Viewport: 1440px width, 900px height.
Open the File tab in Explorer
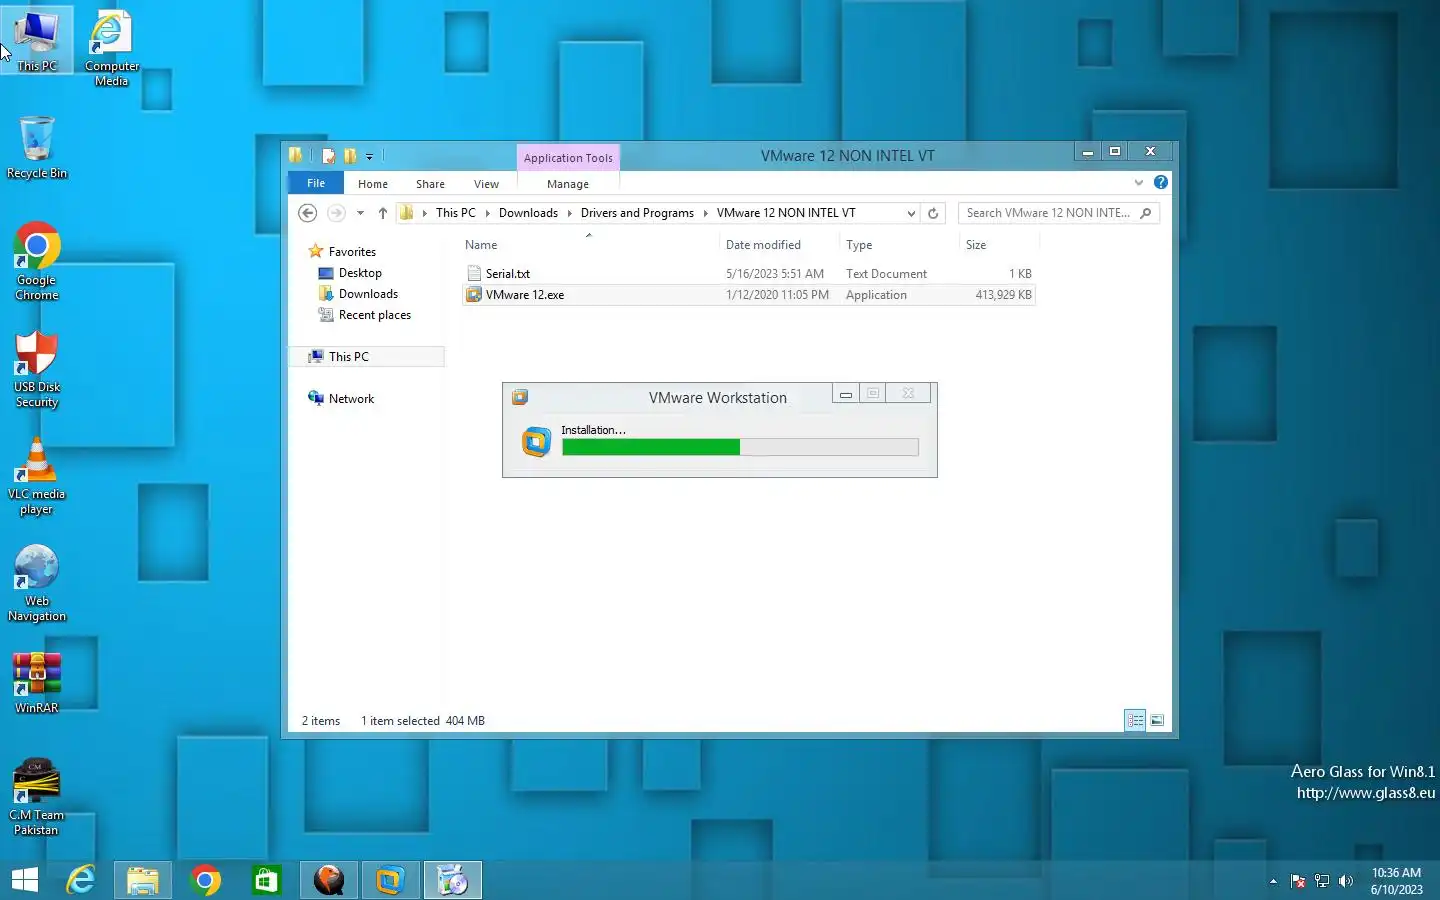click(316, 183)
